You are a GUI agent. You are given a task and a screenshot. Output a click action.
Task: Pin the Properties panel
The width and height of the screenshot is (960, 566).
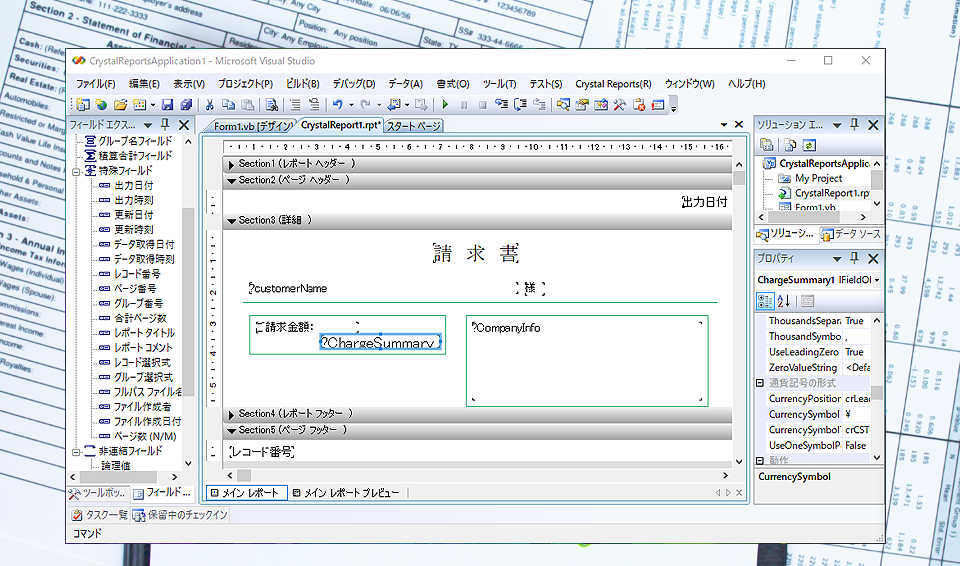855,258
